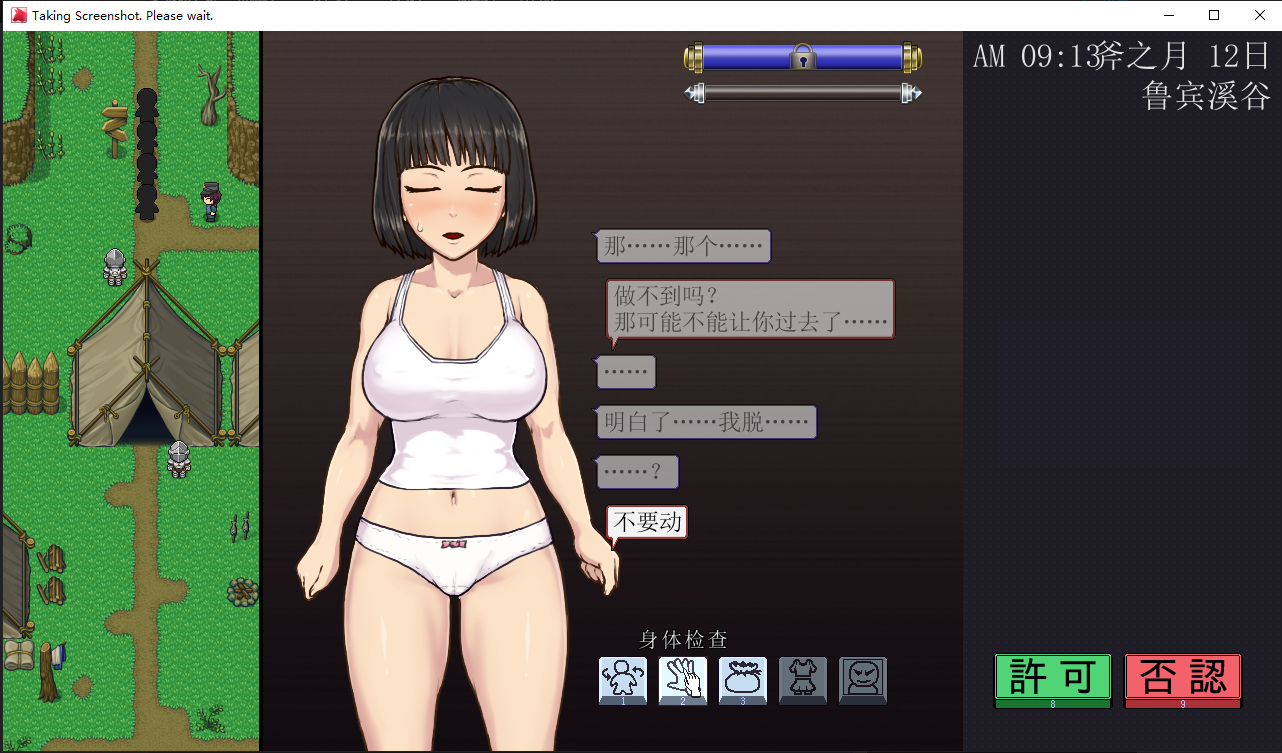Select the armored guard above the tent
Viewport: 1282px width, 753px height.
click(x=115, y=265)
